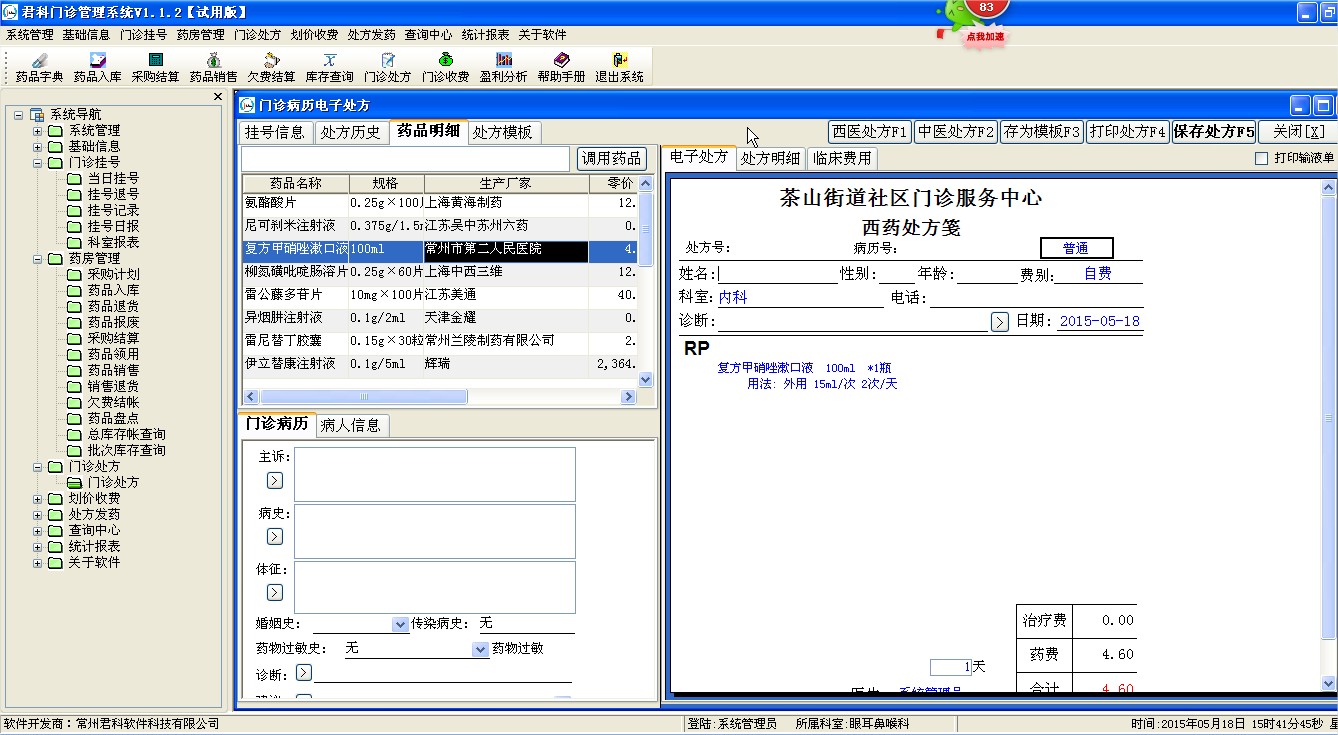Click the drug search input field

click(x=405, y=159)
